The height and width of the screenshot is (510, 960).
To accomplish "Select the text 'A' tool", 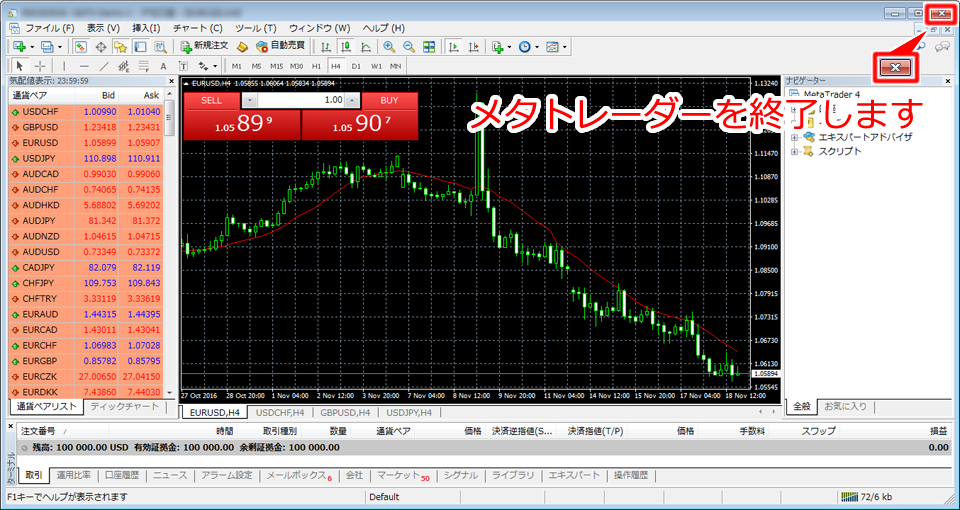I will pos(163,66).
